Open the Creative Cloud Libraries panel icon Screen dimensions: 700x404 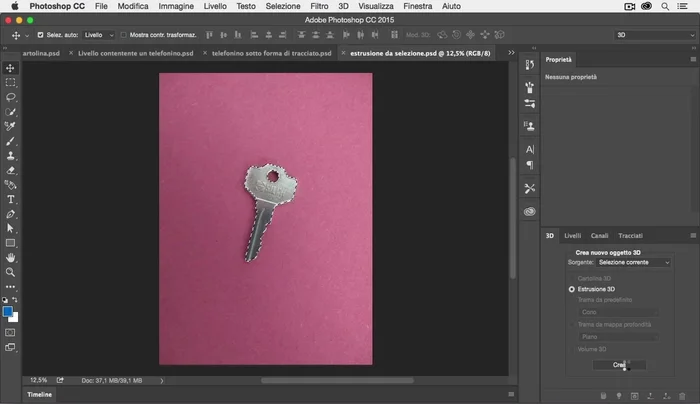[530, 211]
